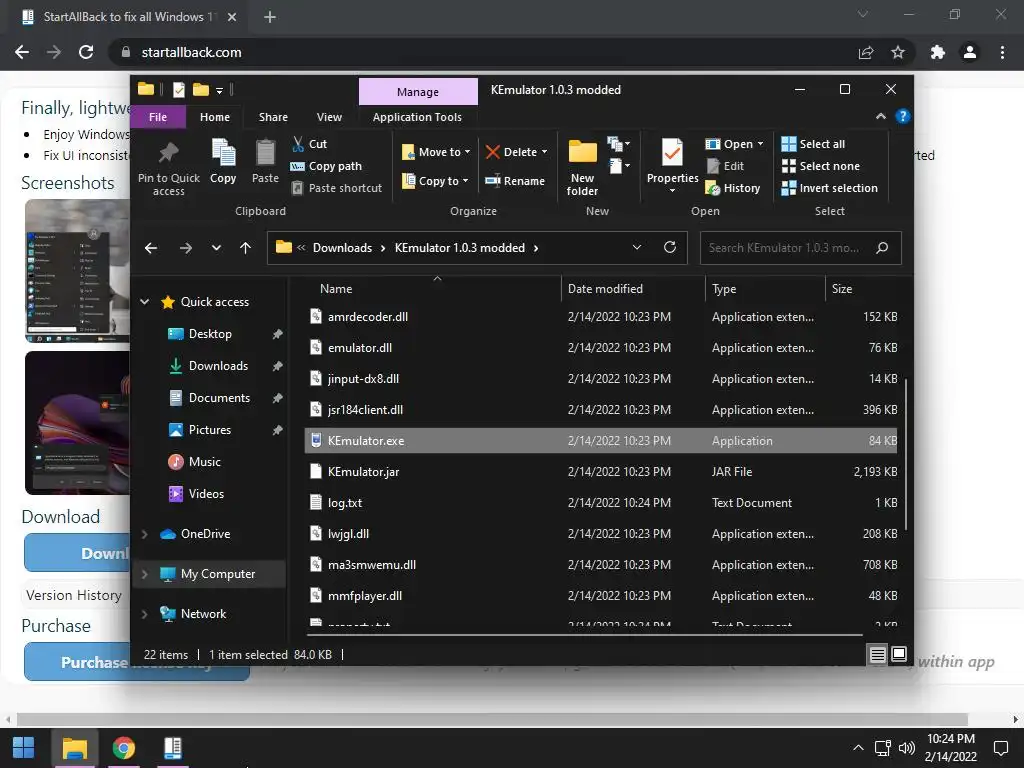The image size is (1024, 768).
Task: Click the search magnifier icon in Explorer
Action: click(x=882, y=248)
